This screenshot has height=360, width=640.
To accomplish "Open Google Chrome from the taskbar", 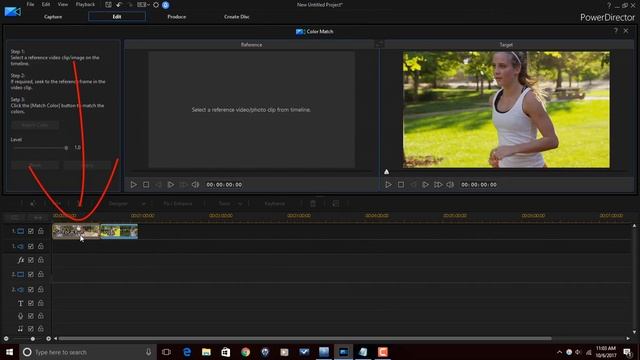I will pyautogui.click(x=245, y=352).
